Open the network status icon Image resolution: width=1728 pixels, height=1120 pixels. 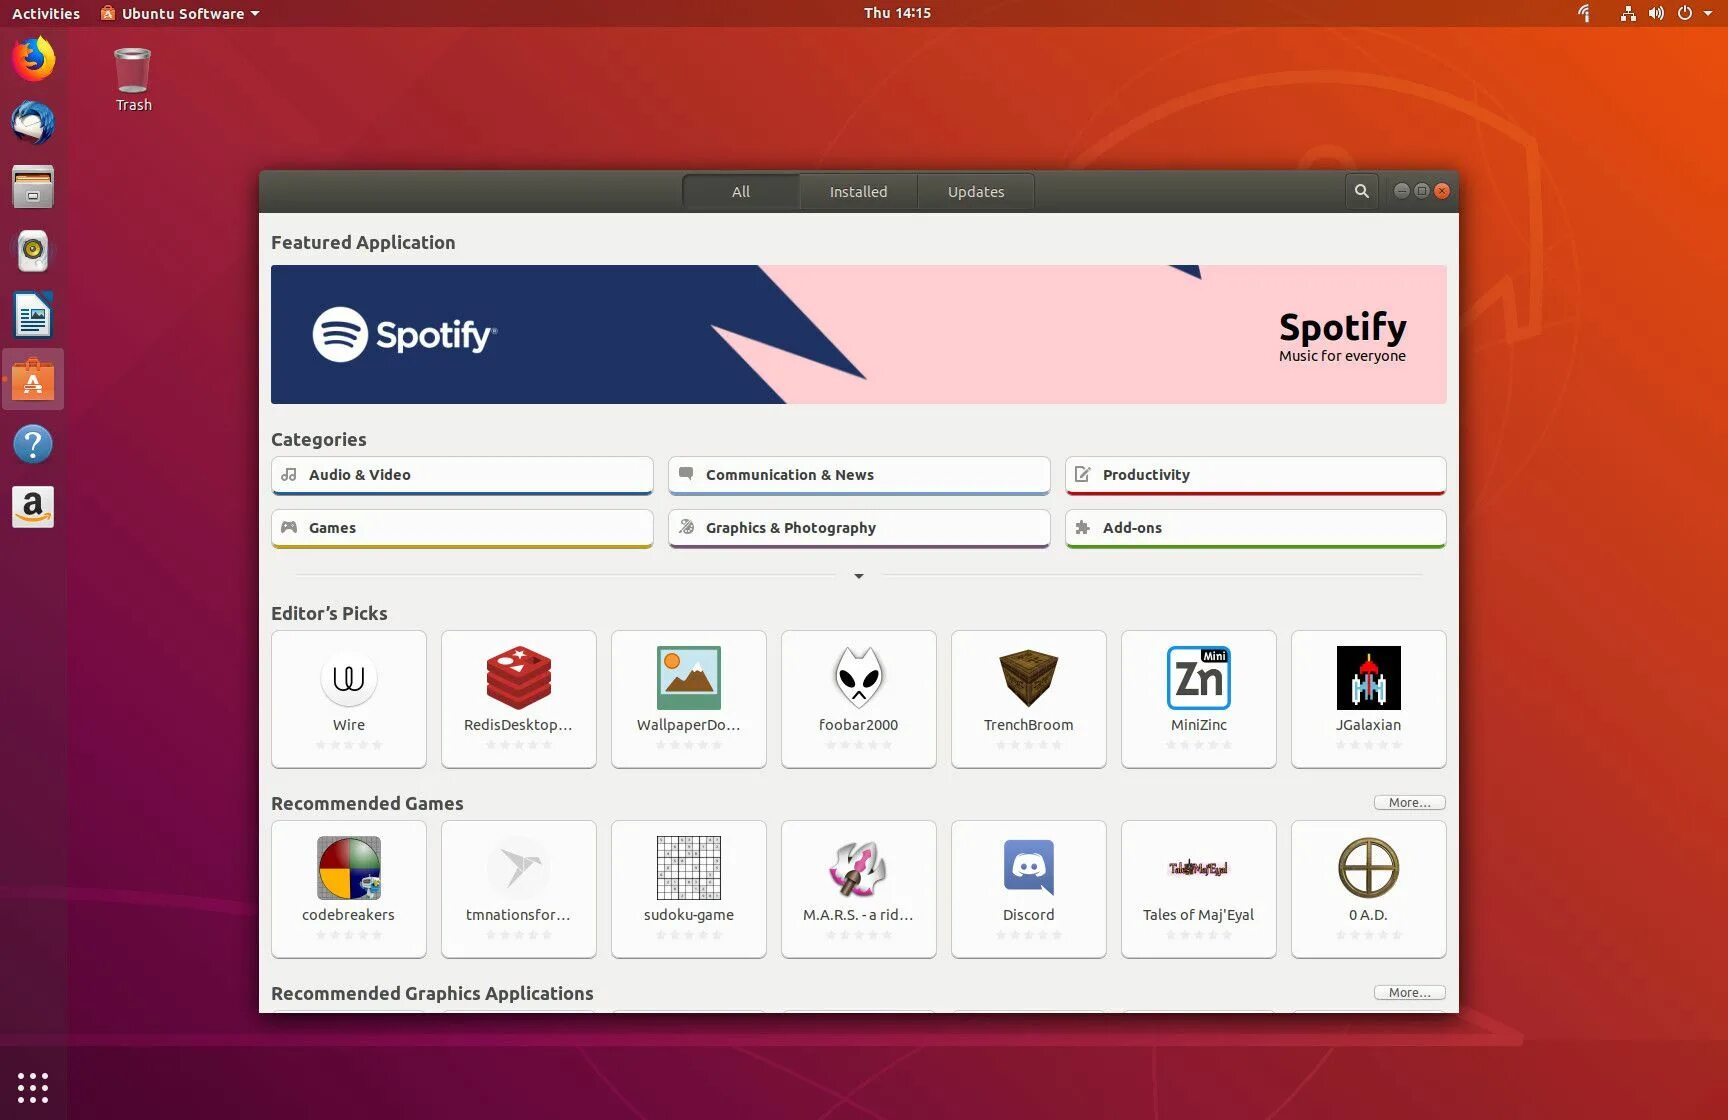click(x=1628, y=13)
